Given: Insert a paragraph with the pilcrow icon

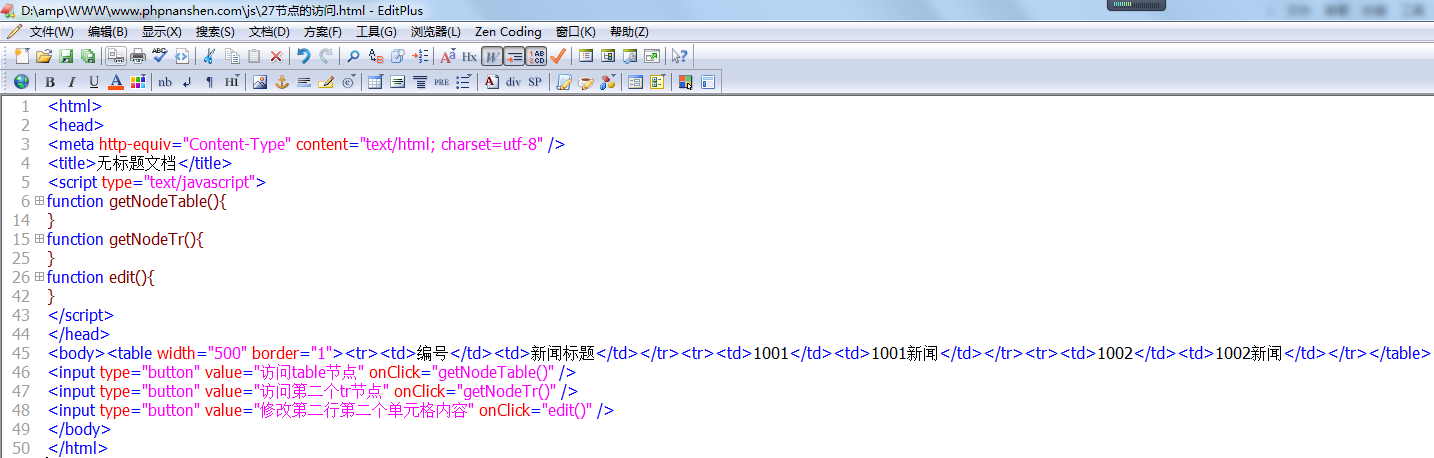Looking at the screenshot, I should click(209, 82).
